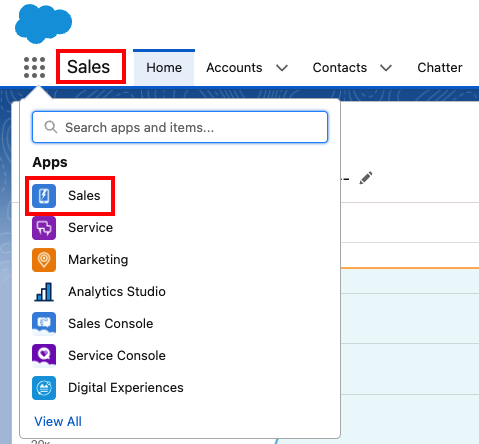Switch to the Home tab

[x=164, y=68]
